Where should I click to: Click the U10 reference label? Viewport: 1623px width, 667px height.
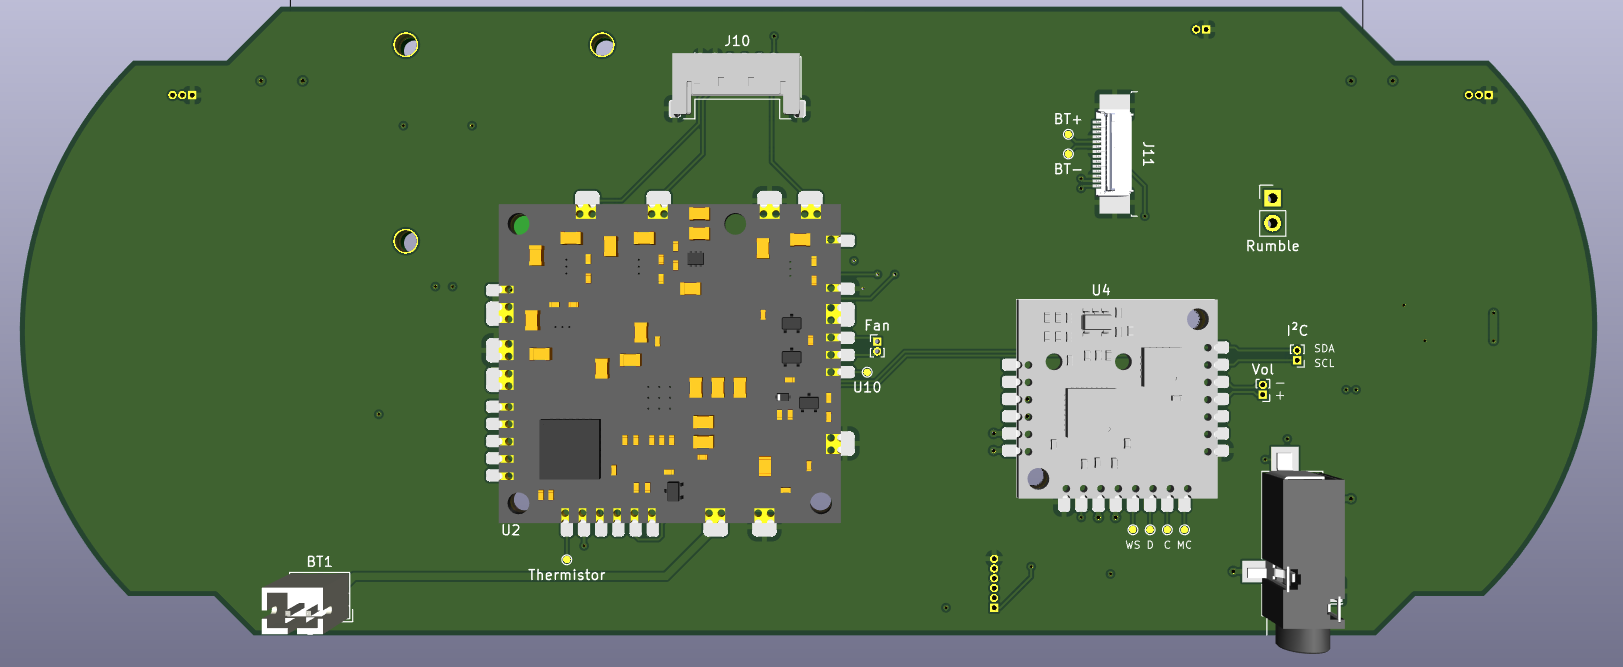point(867,388)
